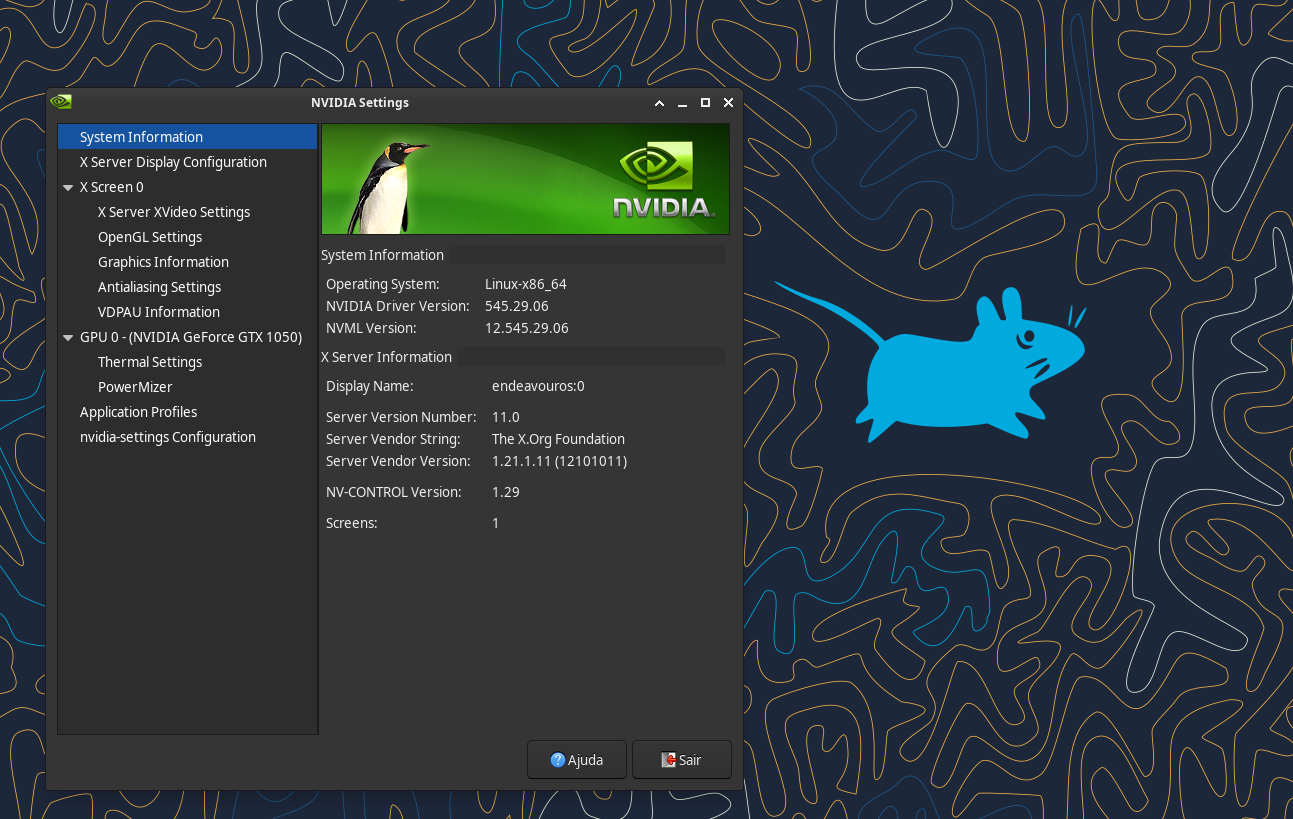Collapse the X Screen 0 tree node

[x=68, y=187]
